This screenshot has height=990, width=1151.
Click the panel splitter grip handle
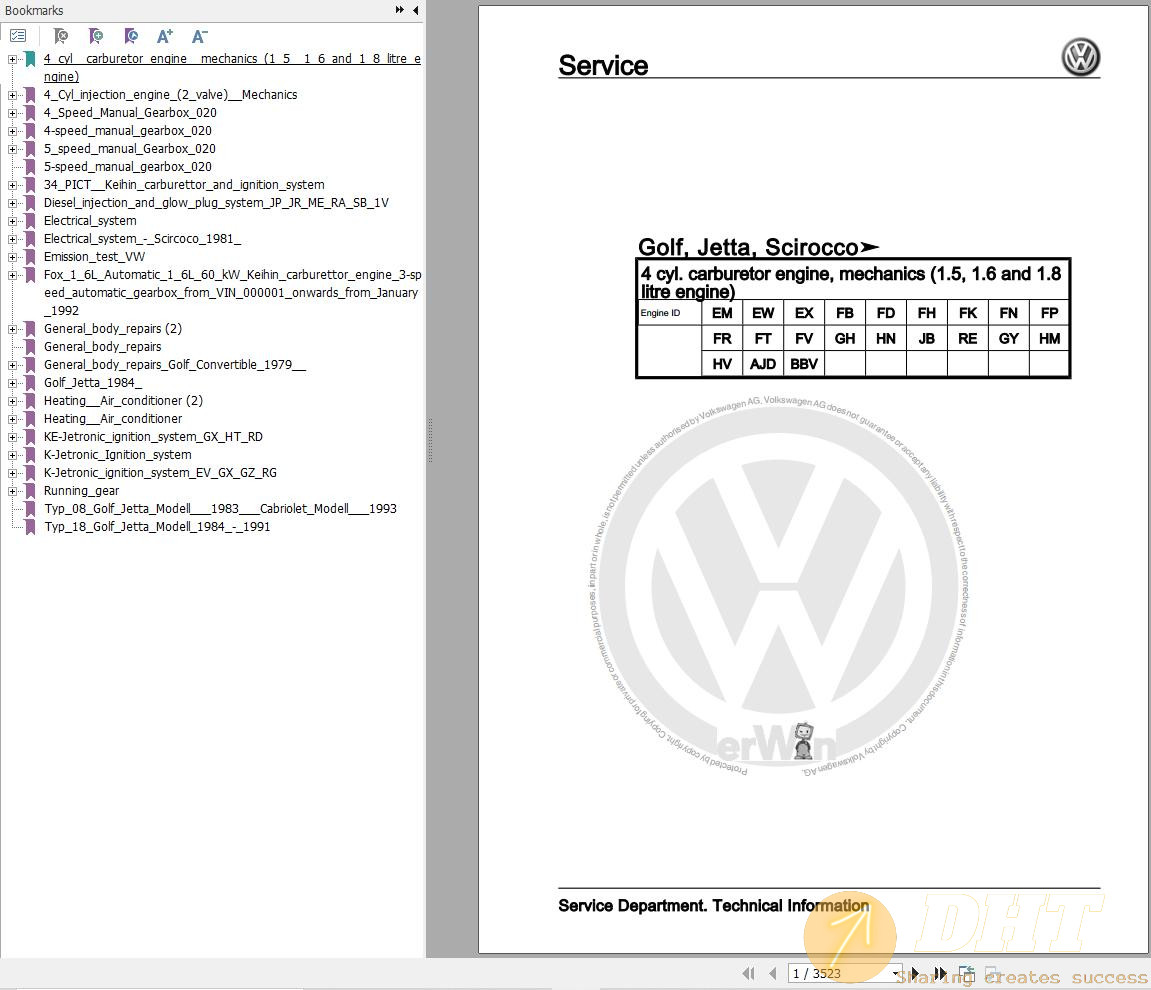(430, 440)
